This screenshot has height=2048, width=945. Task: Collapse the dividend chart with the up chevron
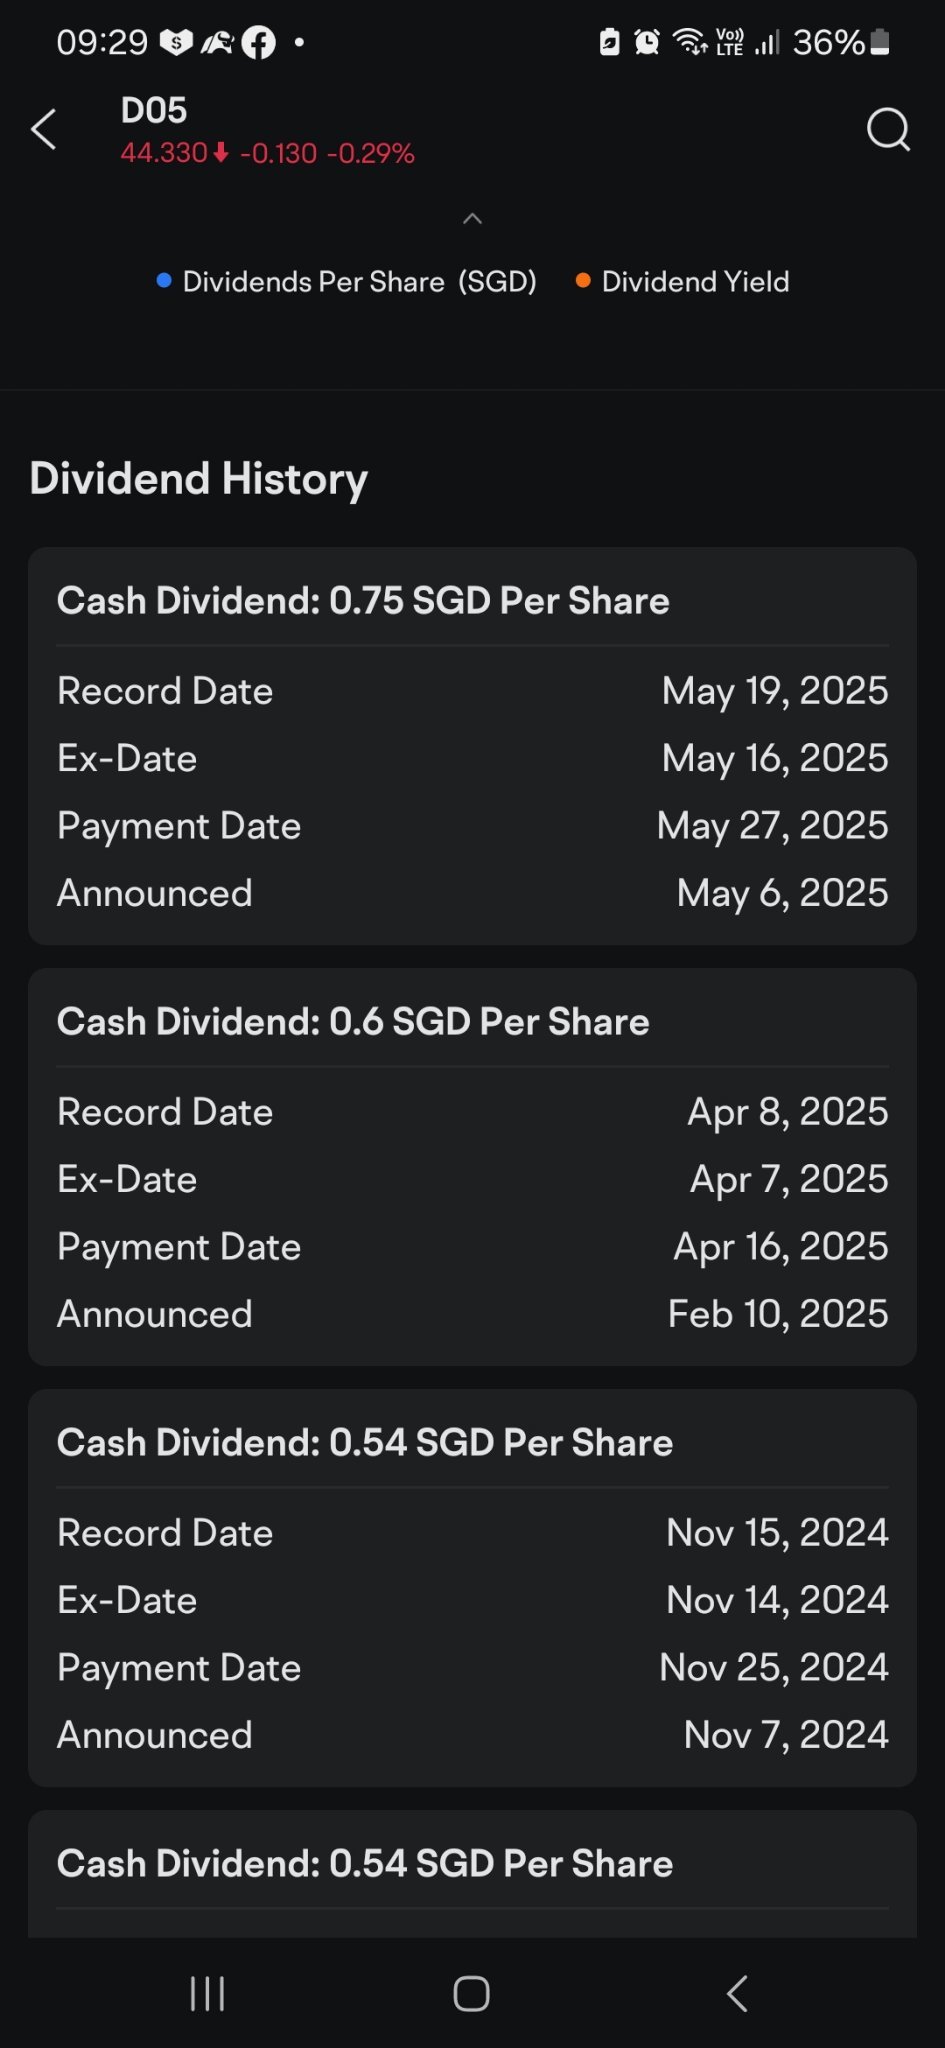(472, 219)
